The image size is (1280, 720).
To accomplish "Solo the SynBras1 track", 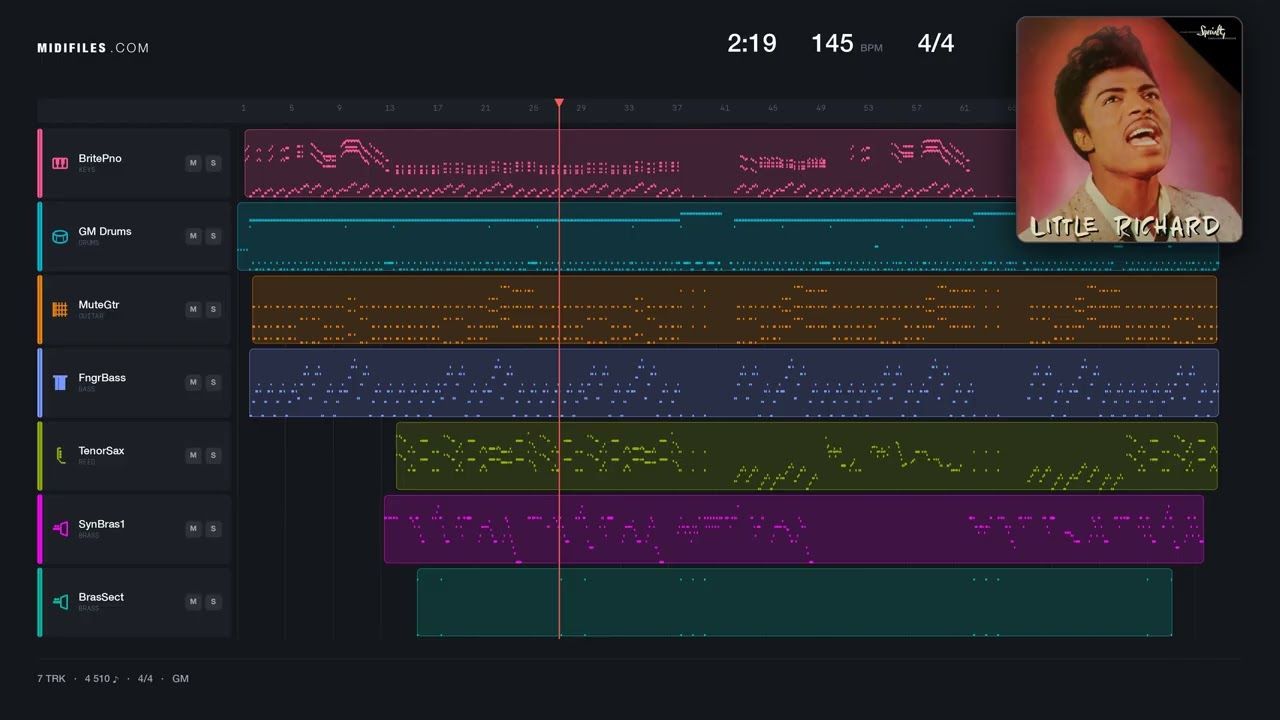I will pos(213,528).
